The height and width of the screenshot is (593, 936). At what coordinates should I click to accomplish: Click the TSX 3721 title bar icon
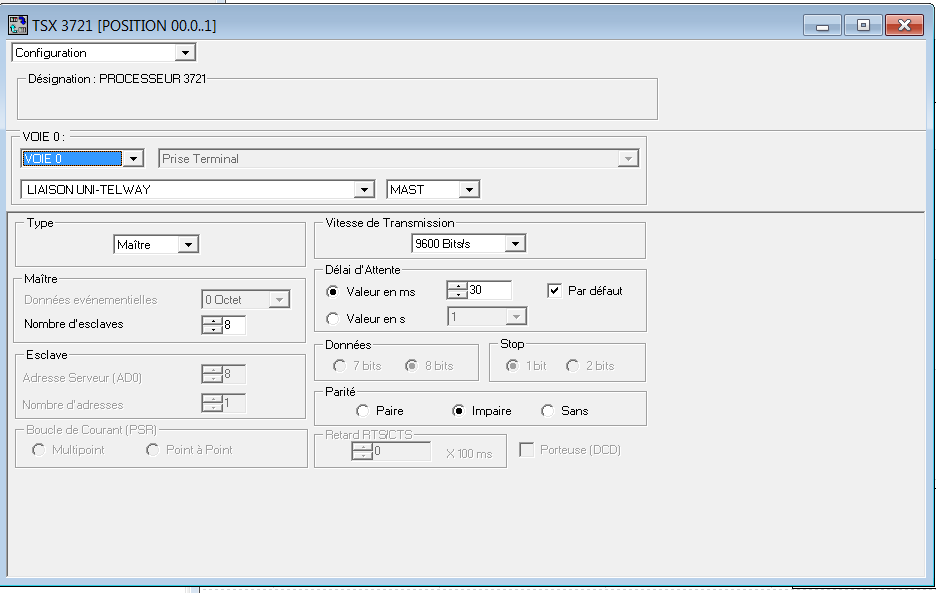tap(17, 24)
